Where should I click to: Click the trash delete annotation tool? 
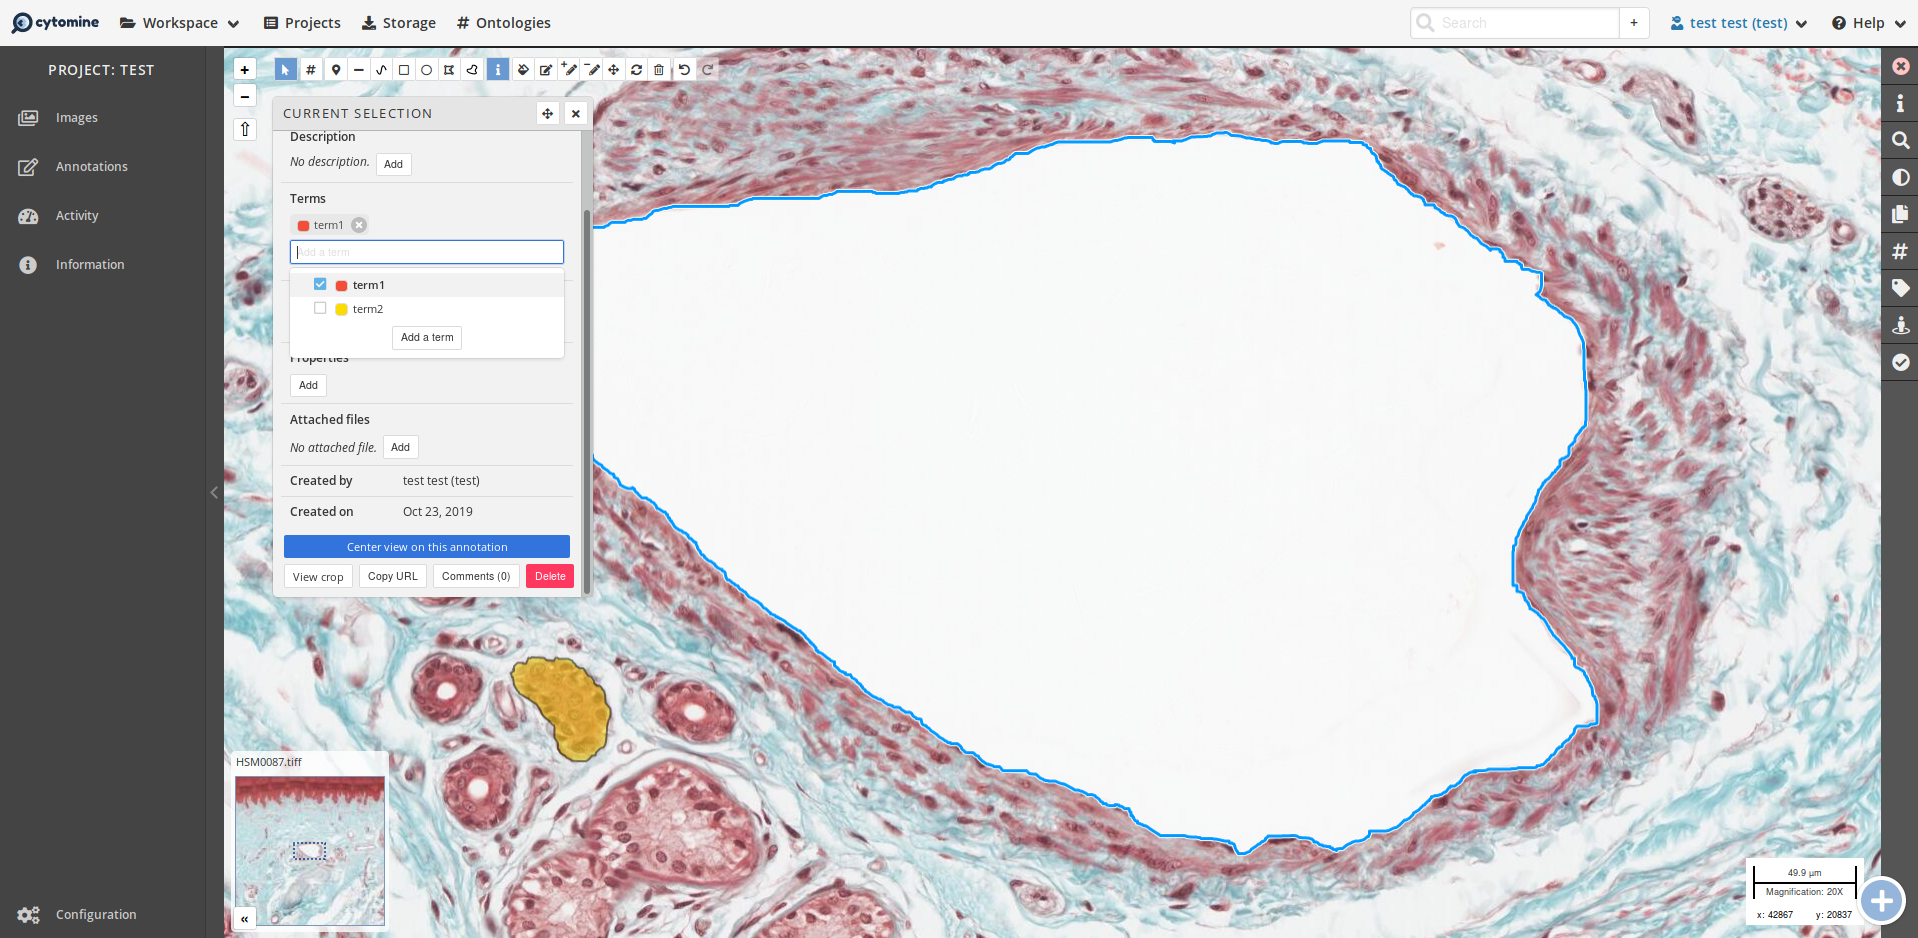pos(659,70)
